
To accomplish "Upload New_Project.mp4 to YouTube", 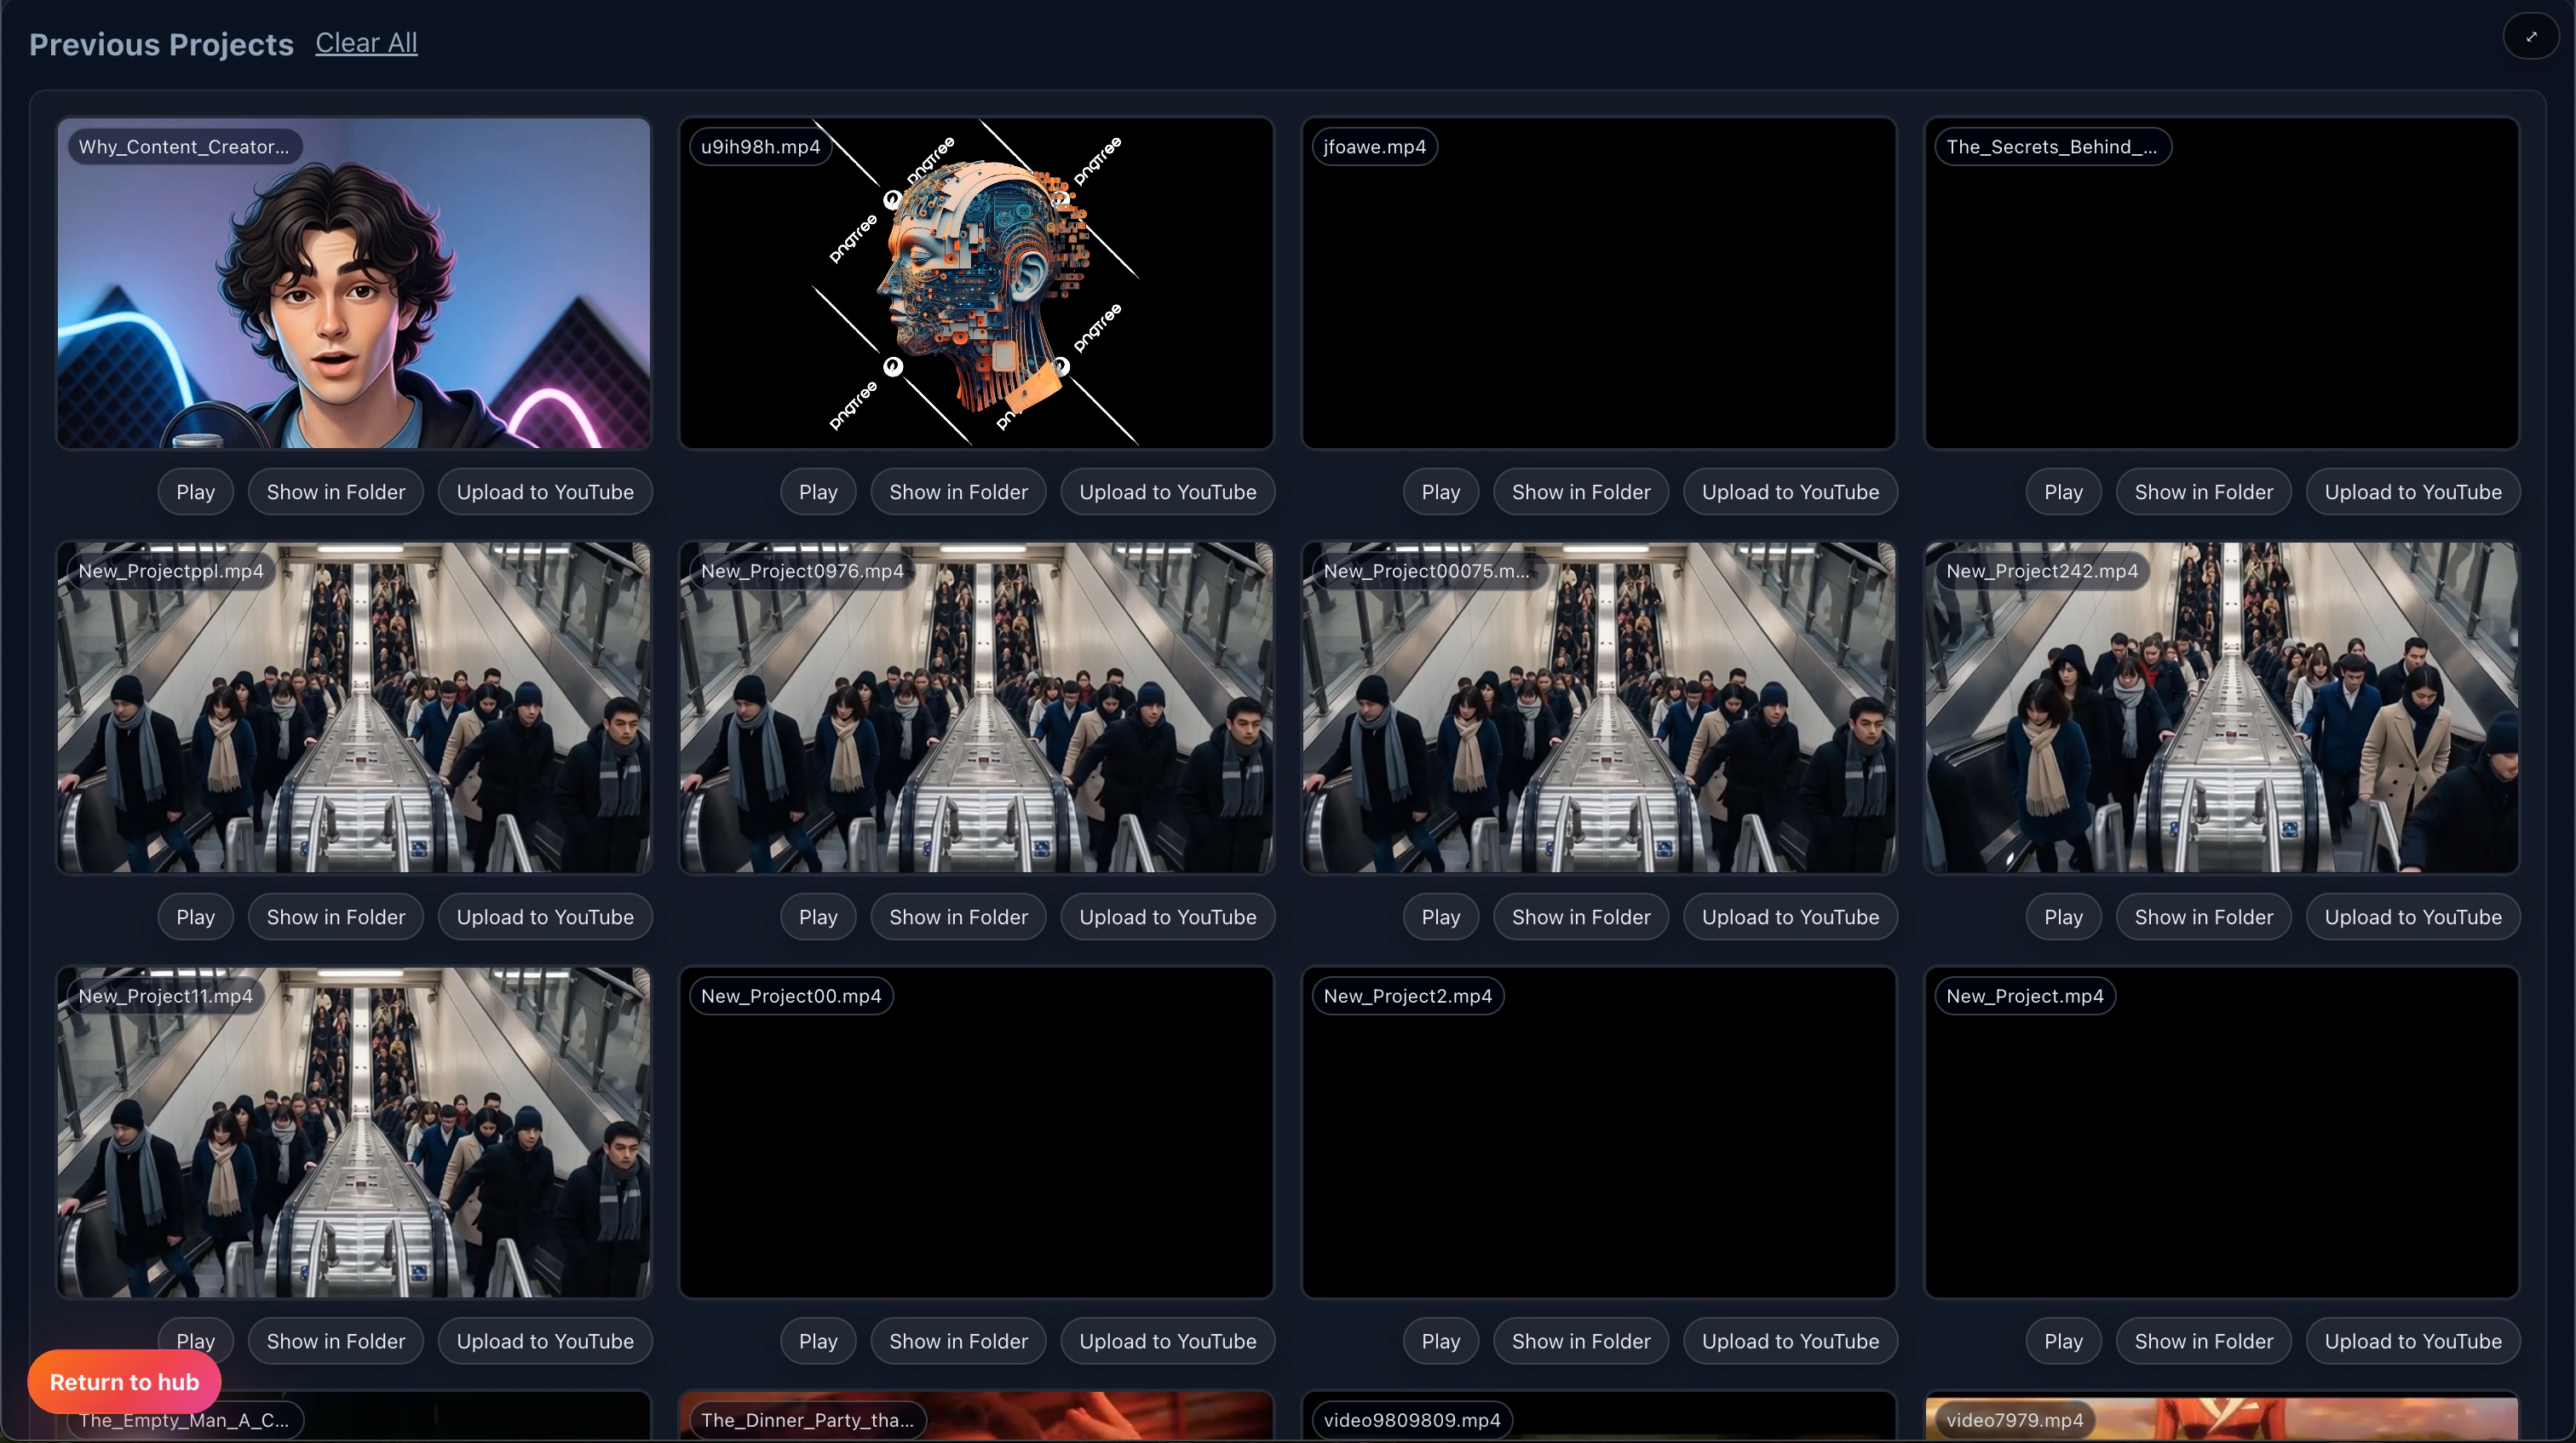I will [2411, 1340].
